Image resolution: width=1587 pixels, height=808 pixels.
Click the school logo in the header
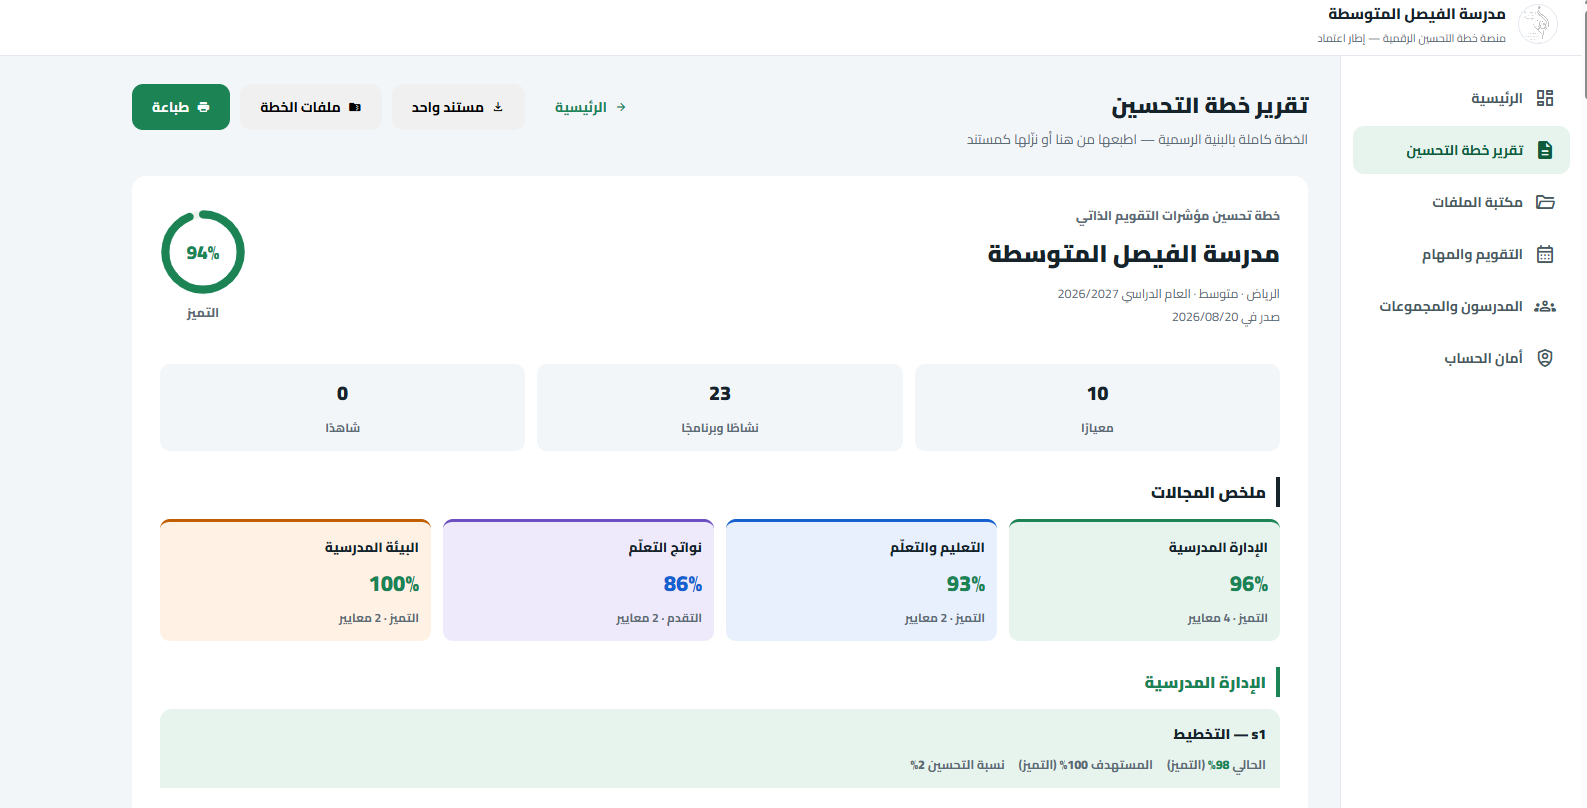click(1538, 24)
